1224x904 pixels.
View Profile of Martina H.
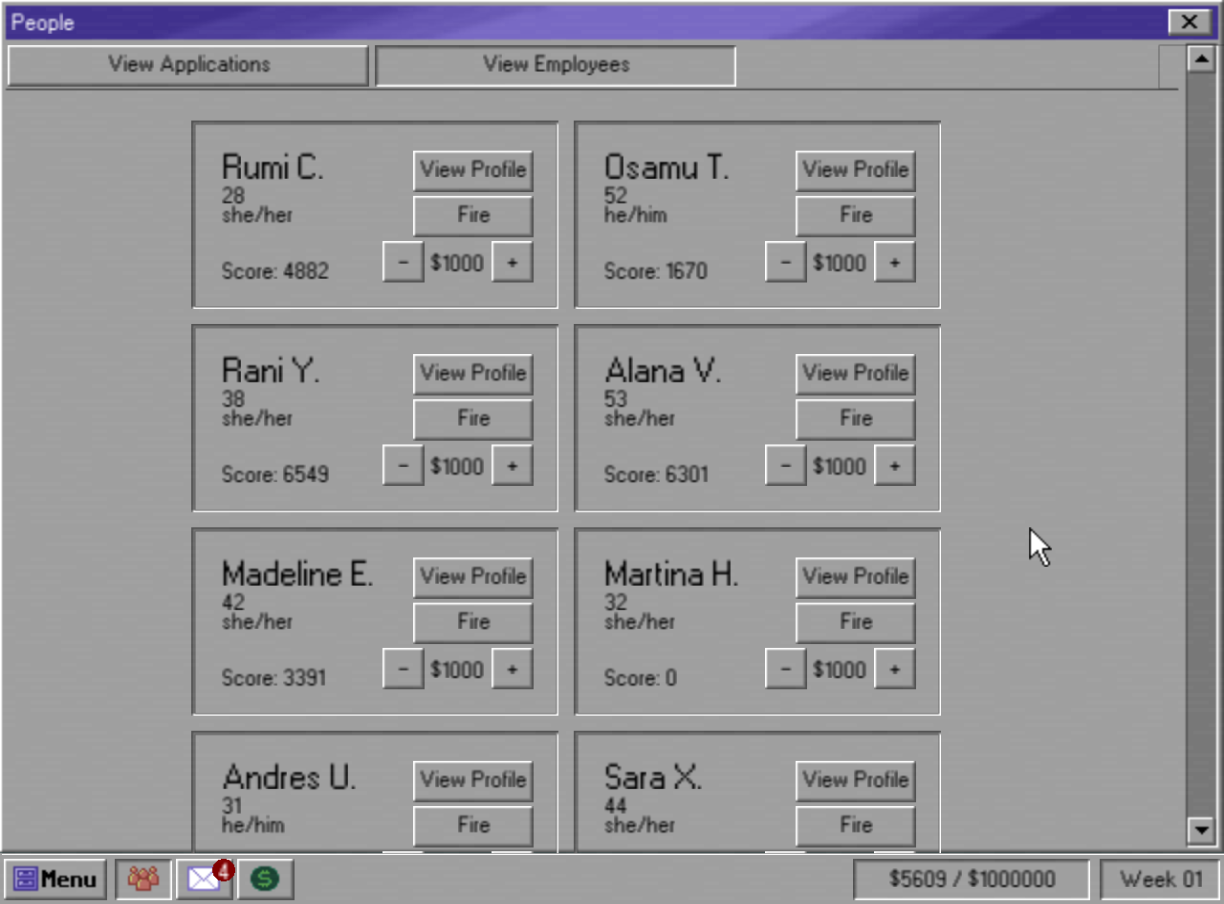point(856,577)
